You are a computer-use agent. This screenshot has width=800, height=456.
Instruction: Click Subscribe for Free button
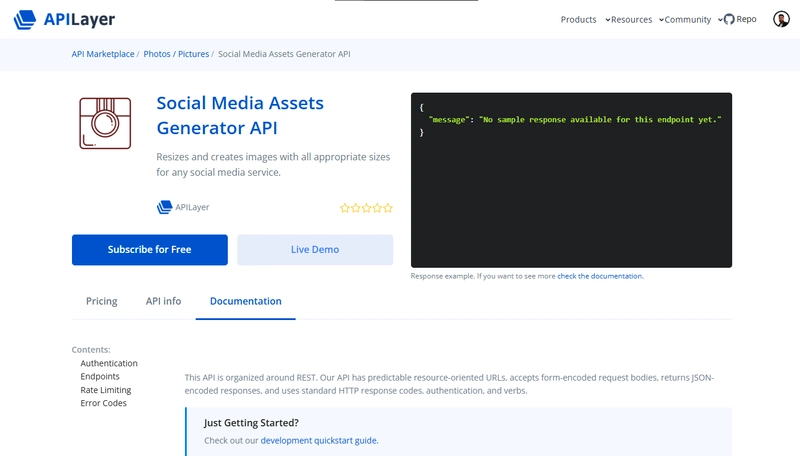[149, 249]
